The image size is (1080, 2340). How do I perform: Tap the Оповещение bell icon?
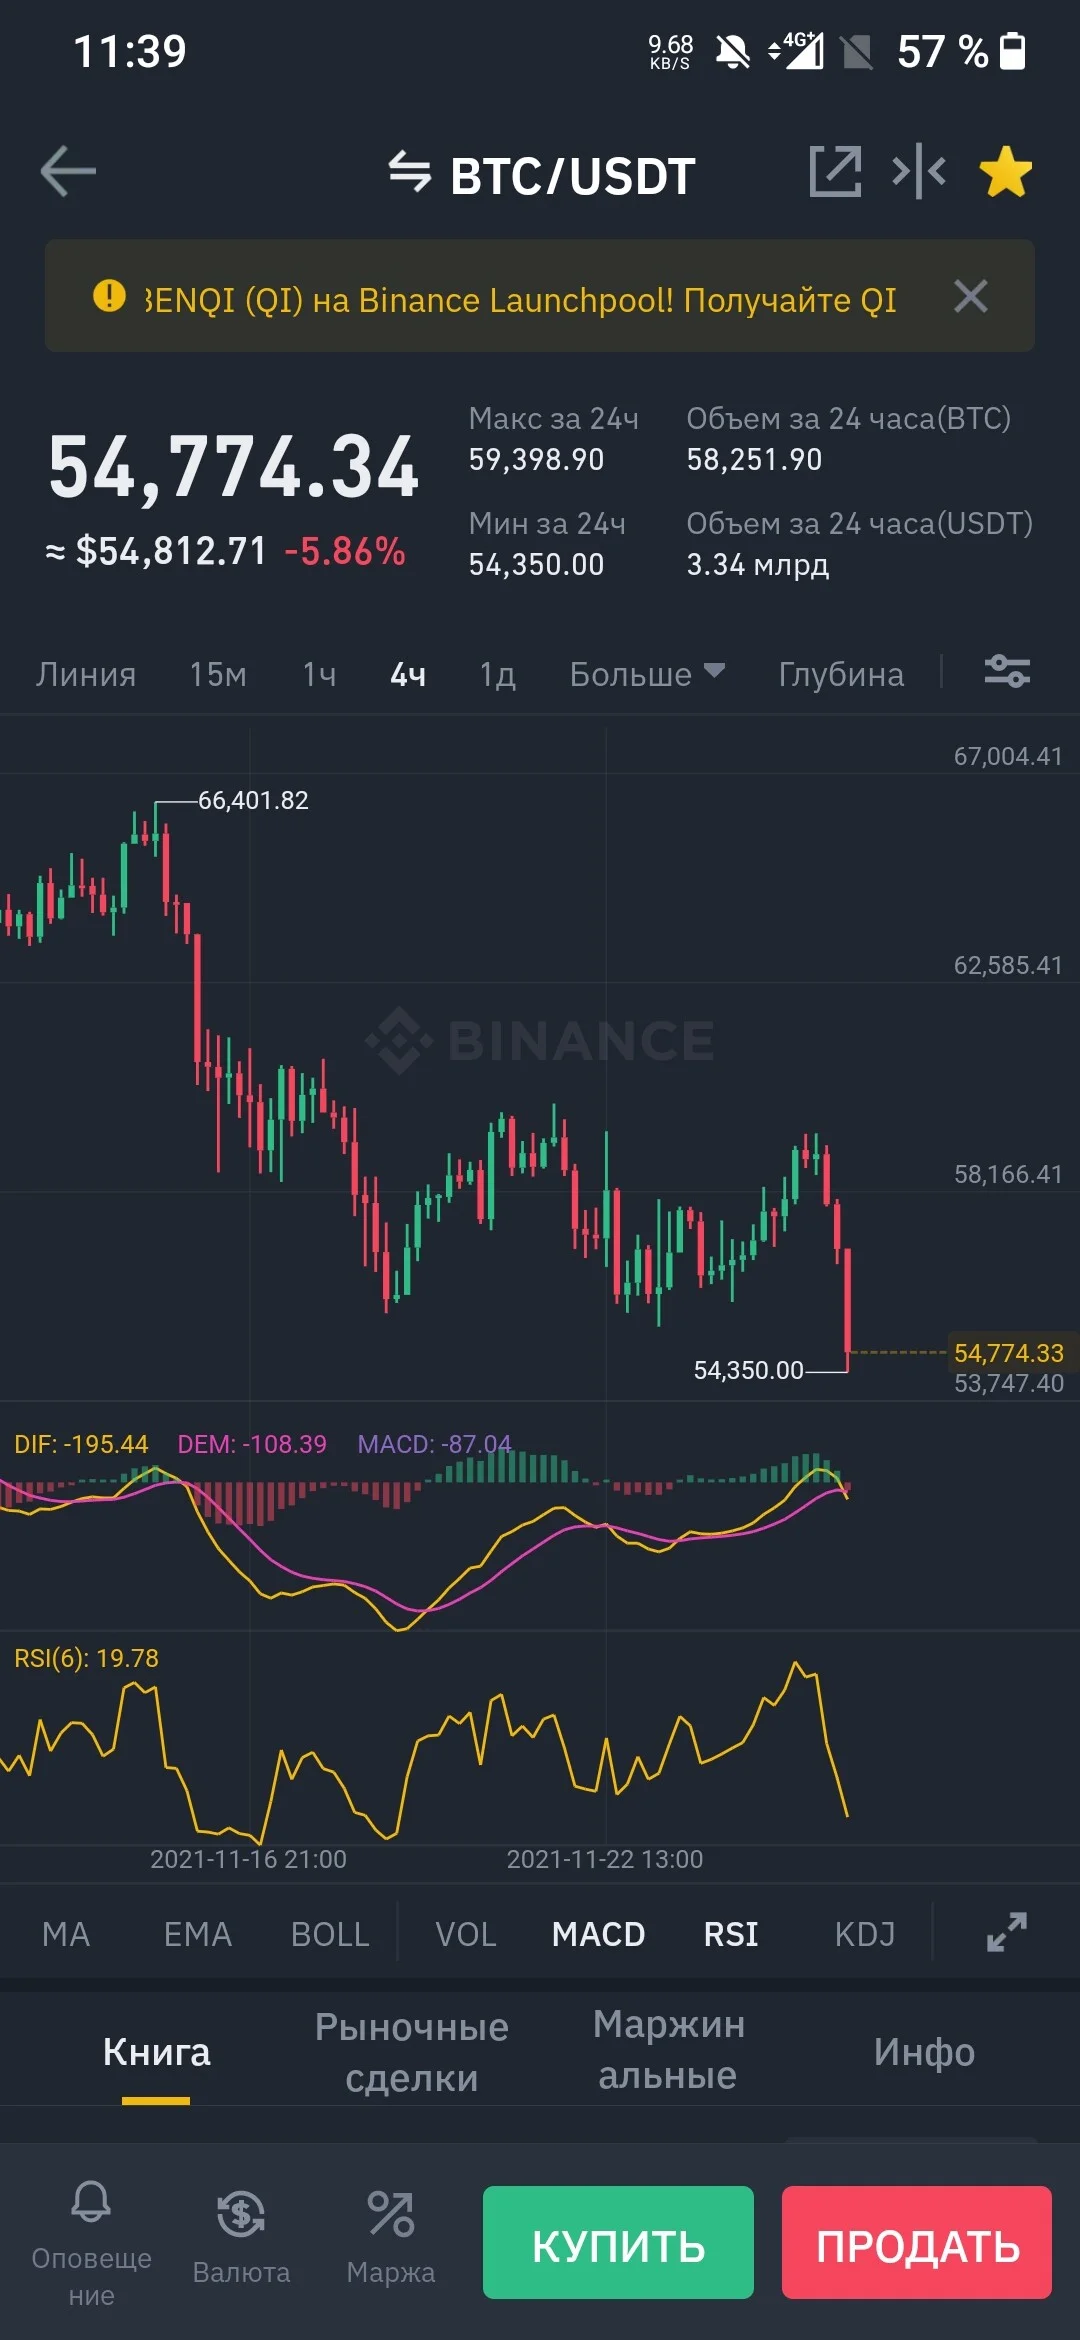(91, 2201)
